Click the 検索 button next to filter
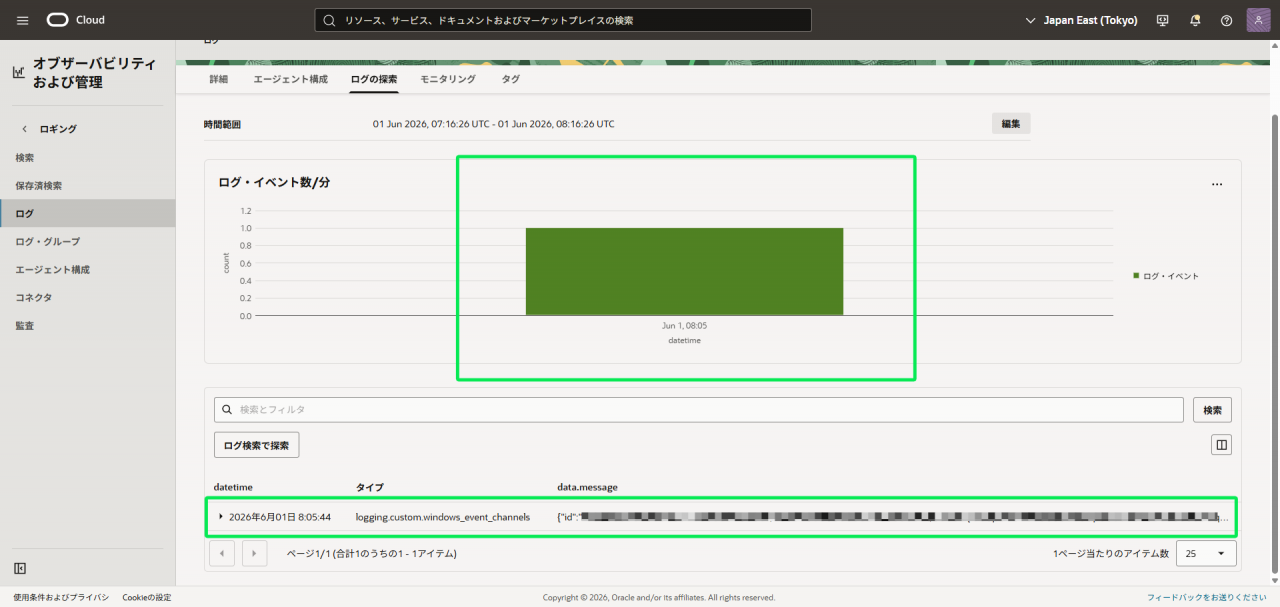 (x=1212, y=410)
